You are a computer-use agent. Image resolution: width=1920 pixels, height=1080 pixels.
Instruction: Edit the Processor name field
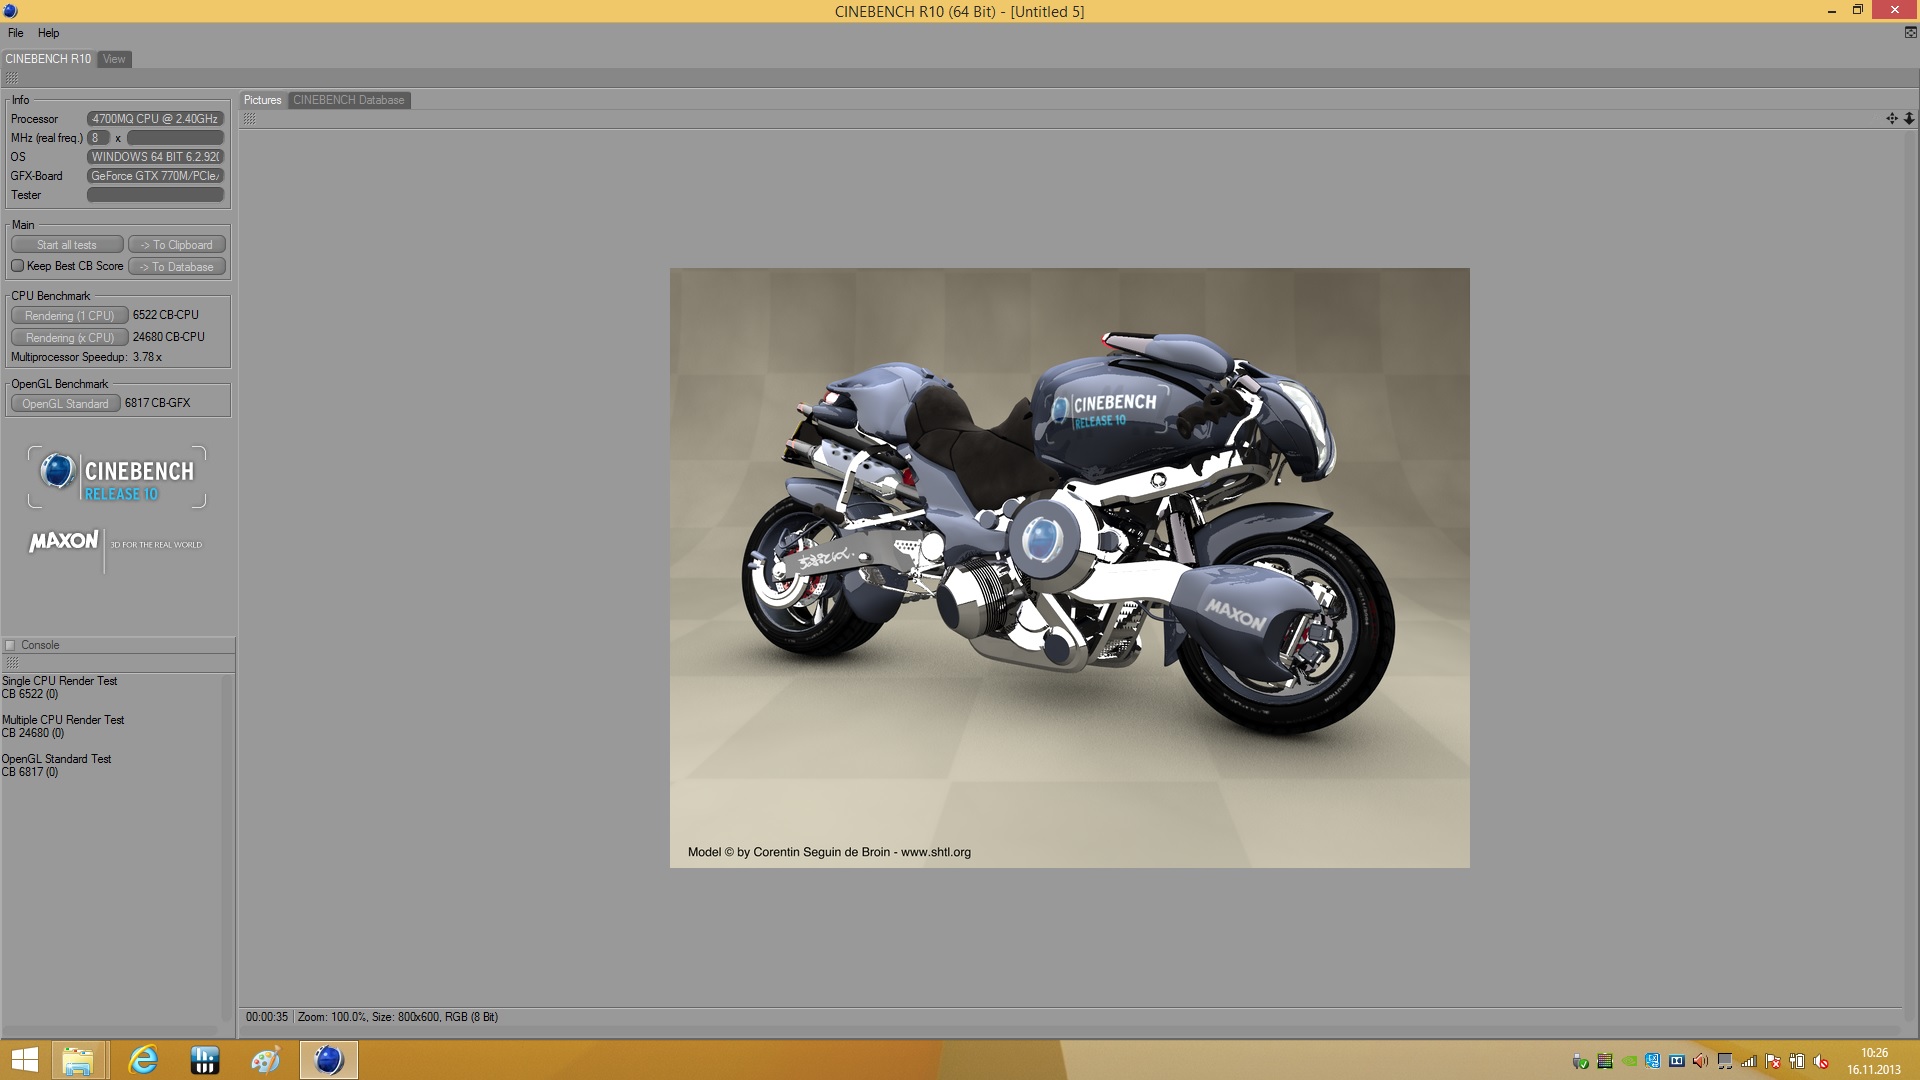point(155,119)
